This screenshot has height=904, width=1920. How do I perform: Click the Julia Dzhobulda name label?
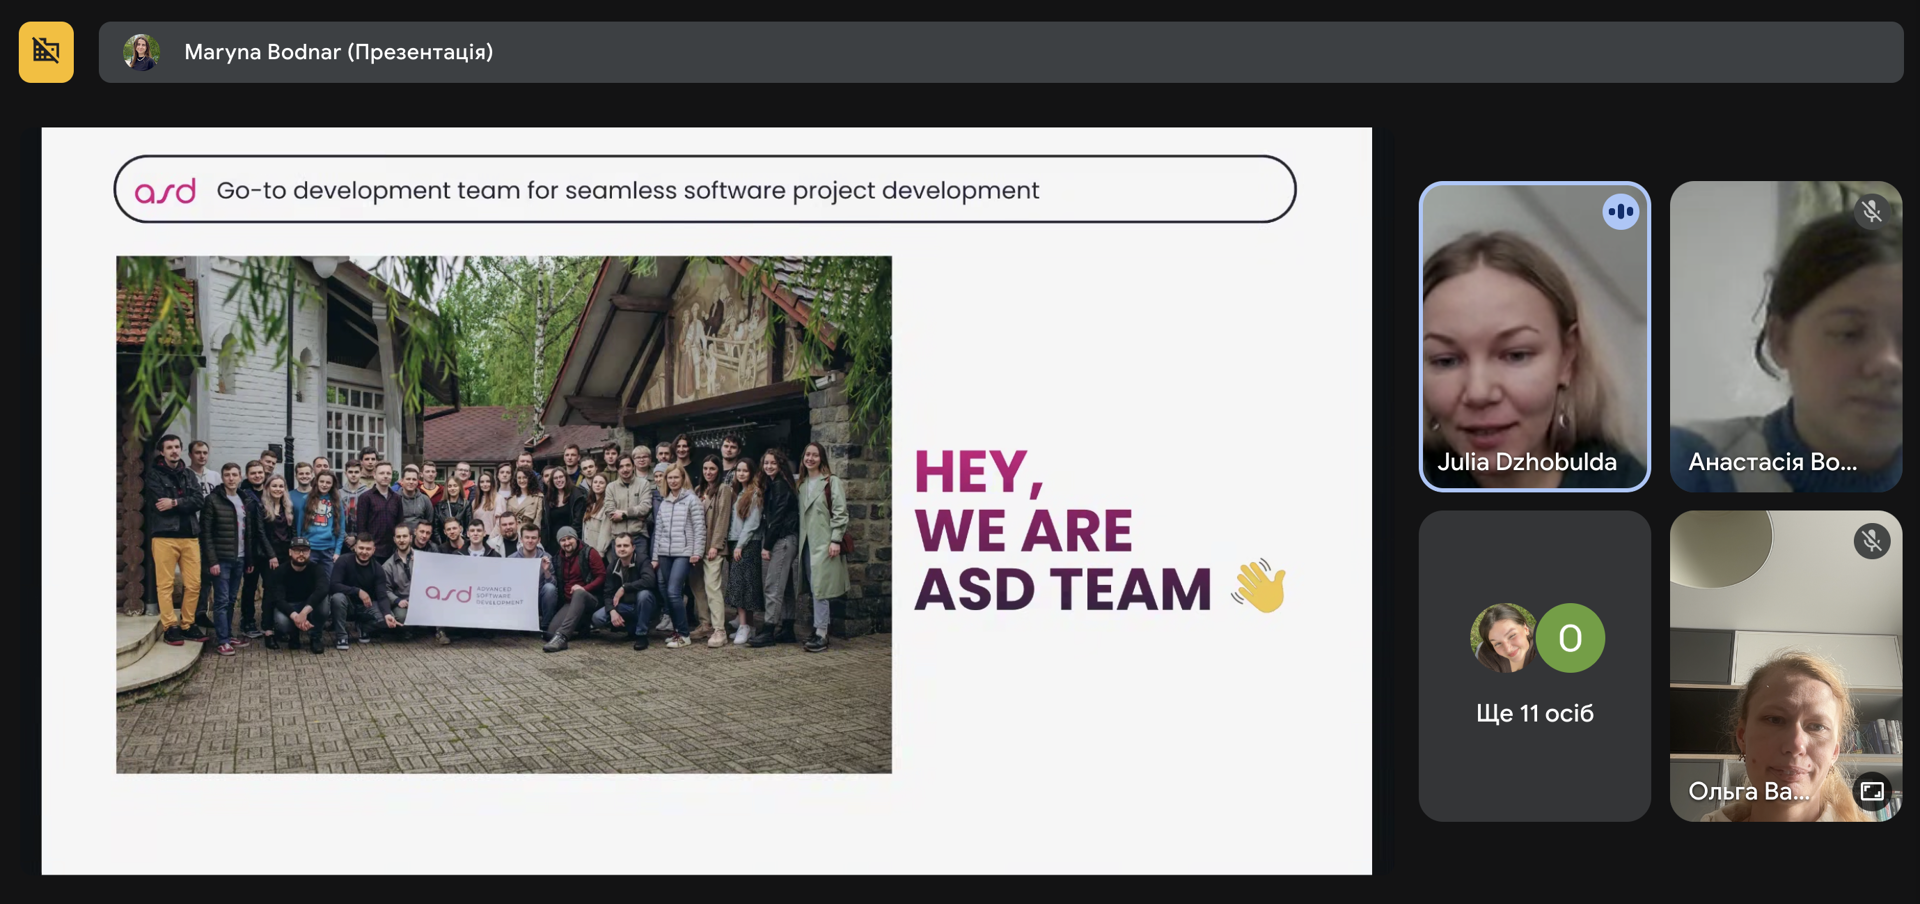pos(1527,462)
